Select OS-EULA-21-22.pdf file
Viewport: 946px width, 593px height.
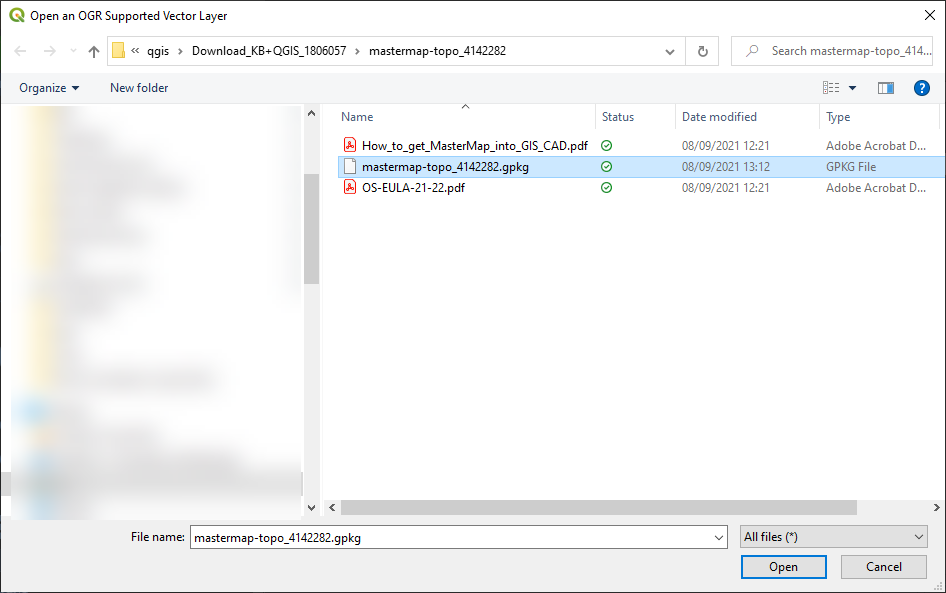(413, 188)
